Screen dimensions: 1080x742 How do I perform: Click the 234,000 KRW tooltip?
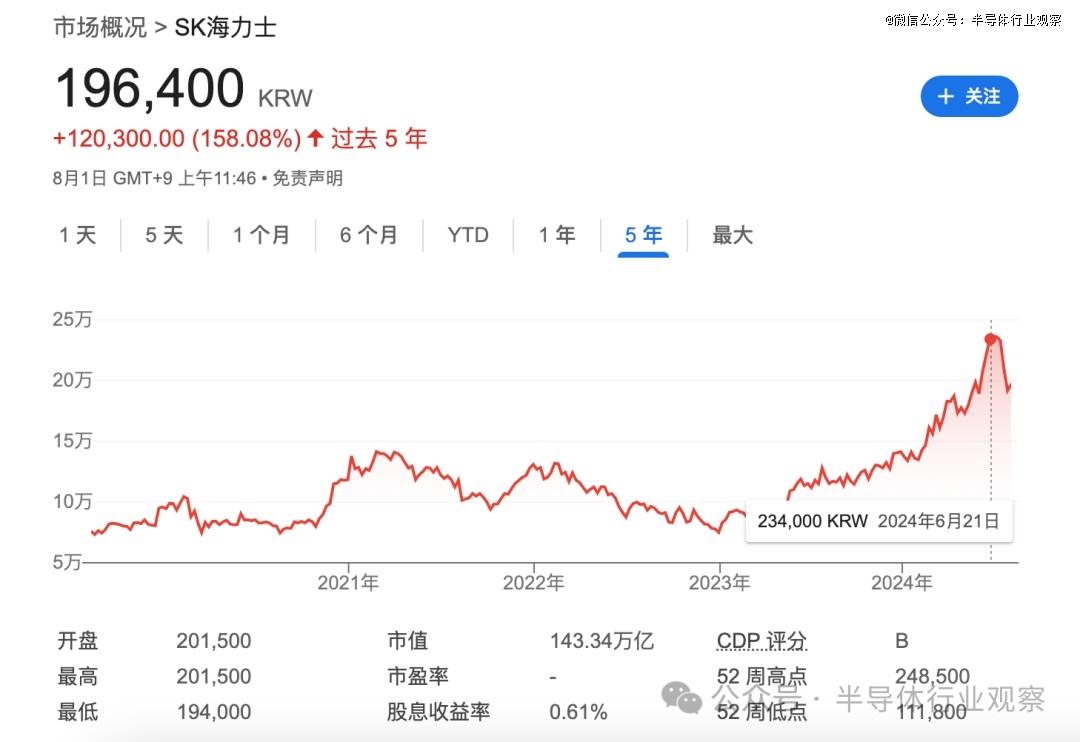click(x=879, y=521)
